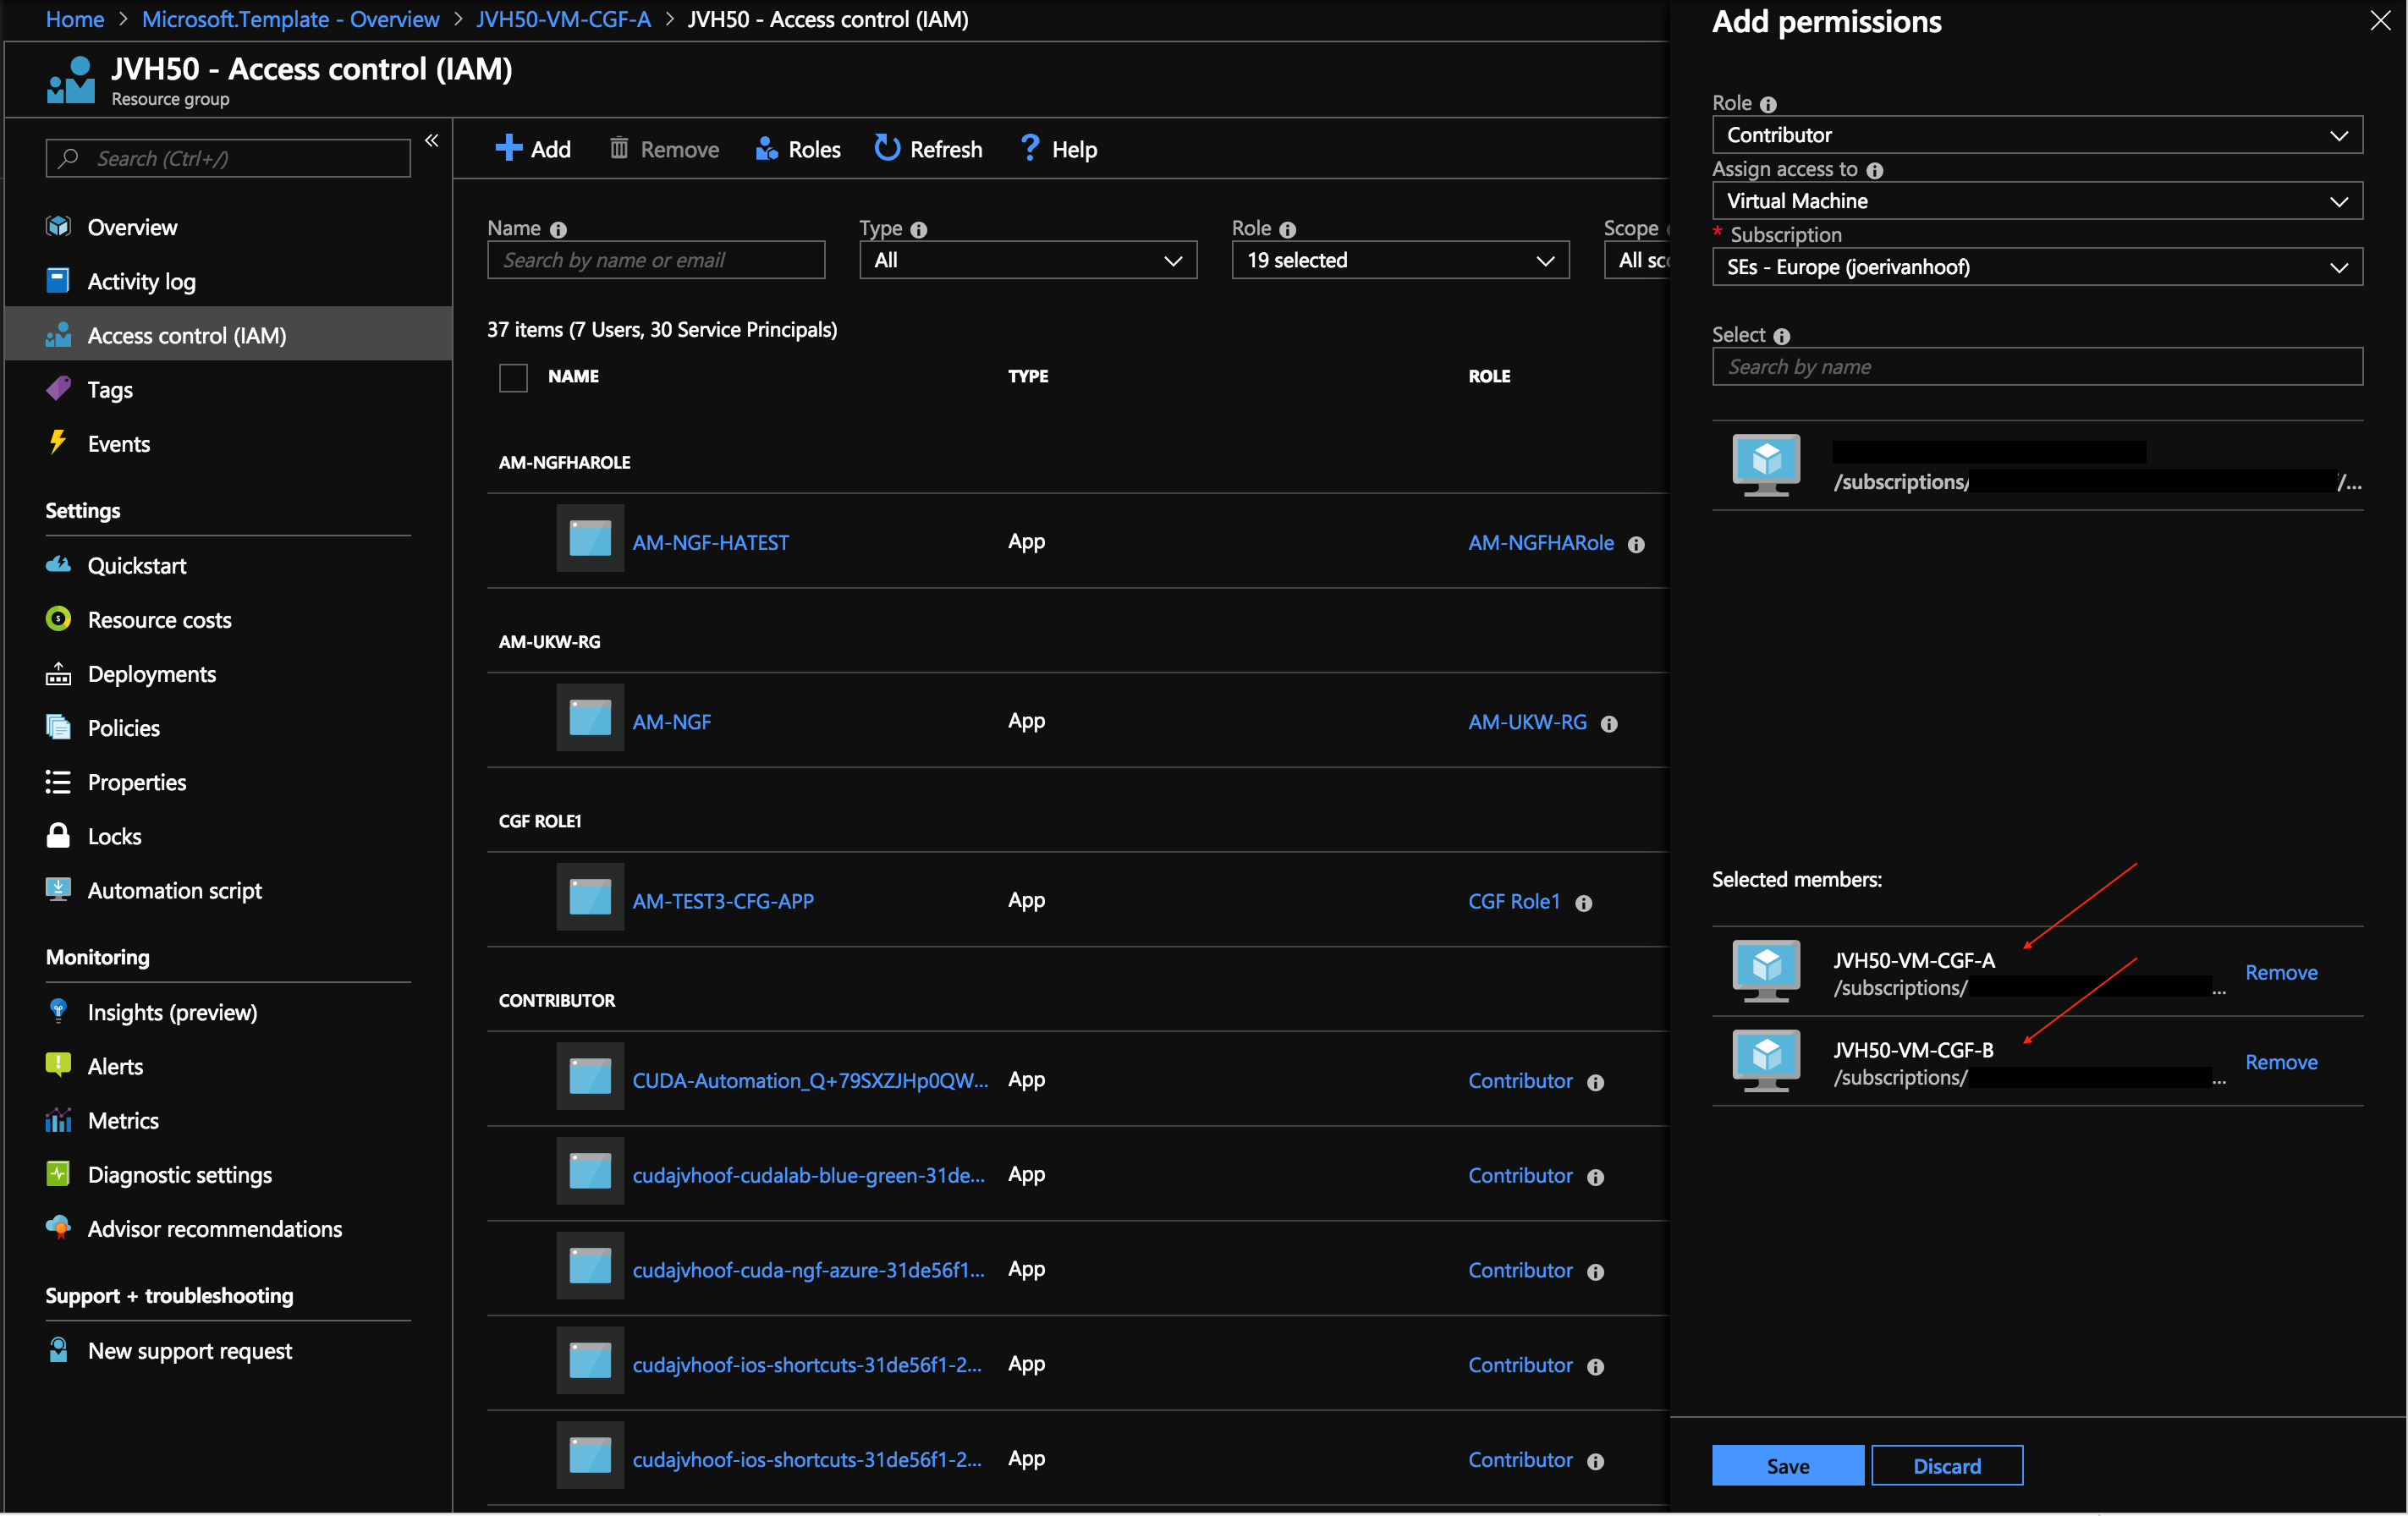Screen dimensions: 2408x1516
Task: Open the AM-TEST3-CFG-APP link
Action: pos(723,900)
